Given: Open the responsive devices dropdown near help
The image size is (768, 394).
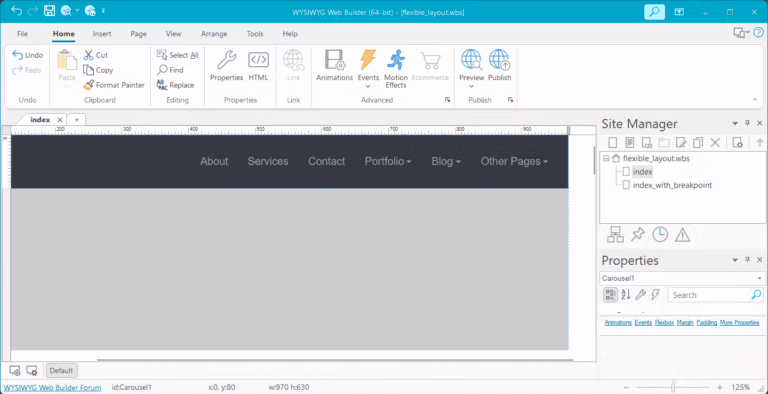Looking at the screenshot, I should (741, 33).
